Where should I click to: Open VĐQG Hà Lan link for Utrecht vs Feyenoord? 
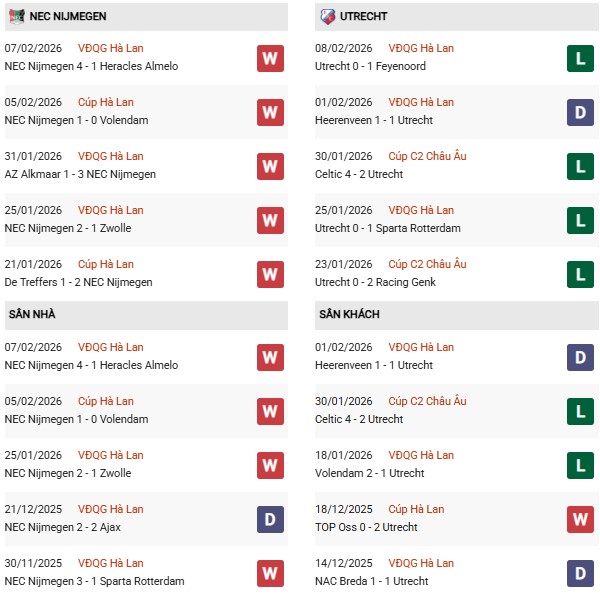tap(419, 48)
